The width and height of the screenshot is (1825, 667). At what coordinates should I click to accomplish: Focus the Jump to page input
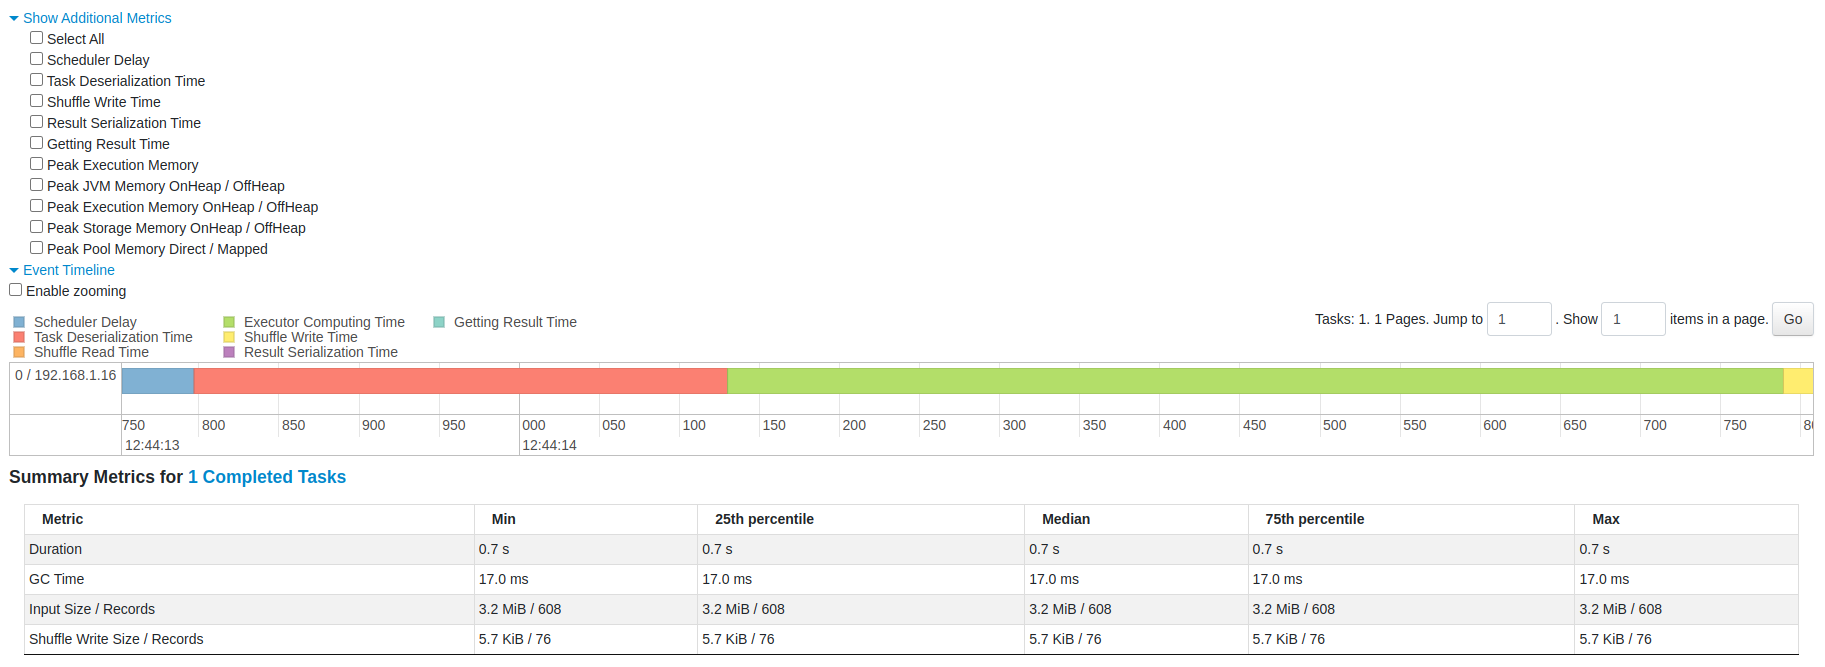1519,319
